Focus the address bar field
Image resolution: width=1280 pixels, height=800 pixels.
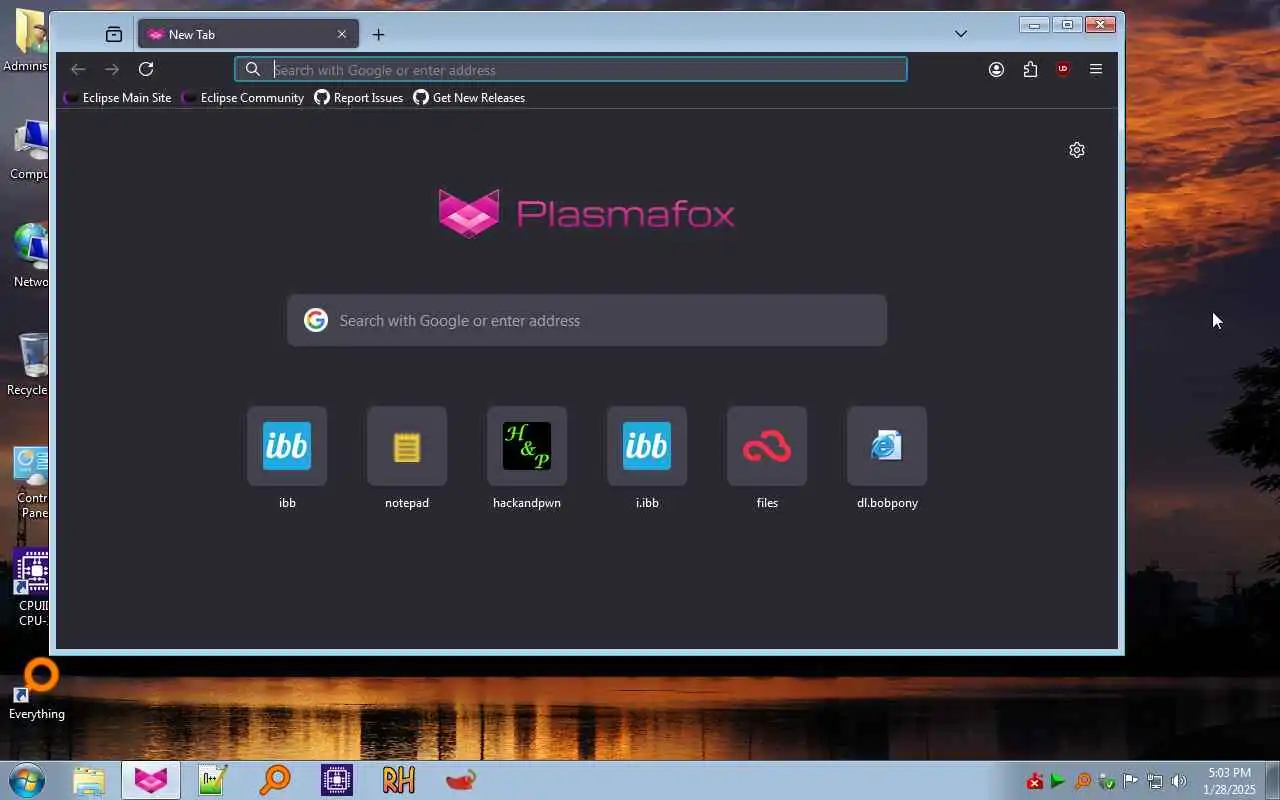tap(571, 69)
